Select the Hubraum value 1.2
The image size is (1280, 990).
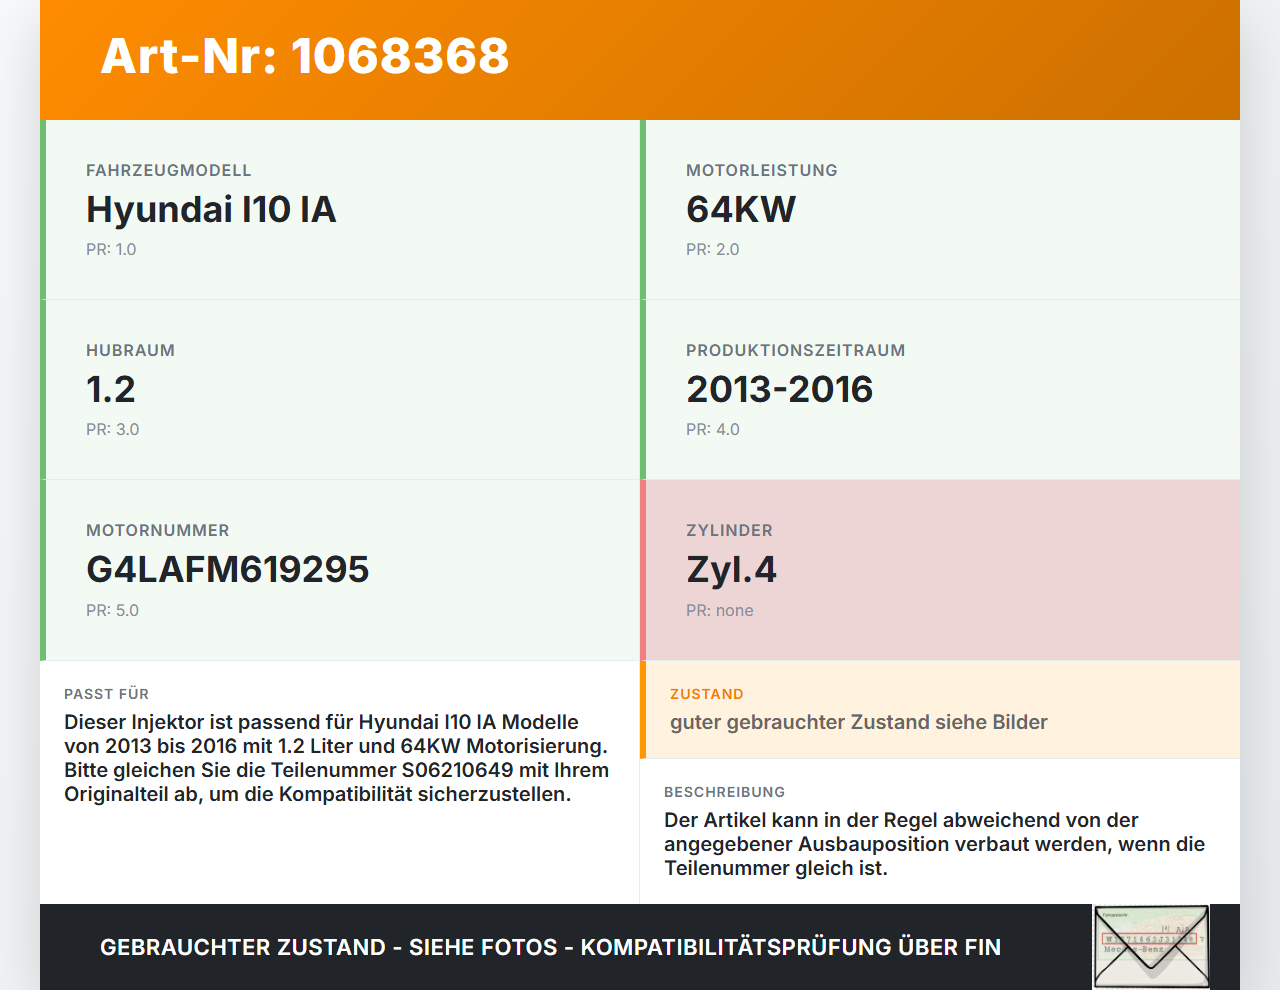111,389
